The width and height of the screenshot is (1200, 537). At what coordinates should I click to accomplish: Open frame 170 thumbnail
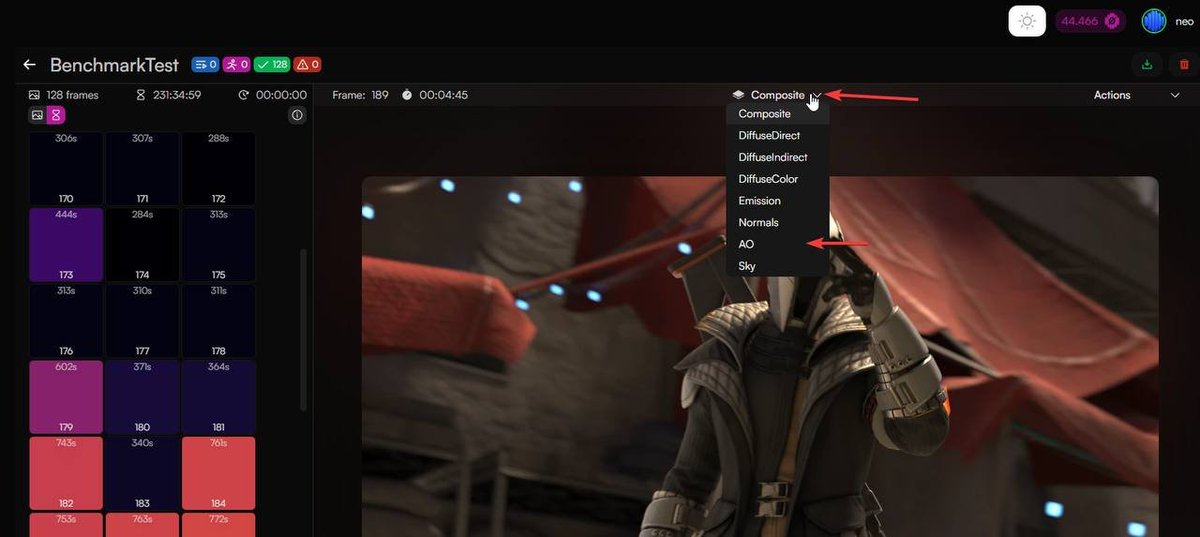tap(66, 169)
